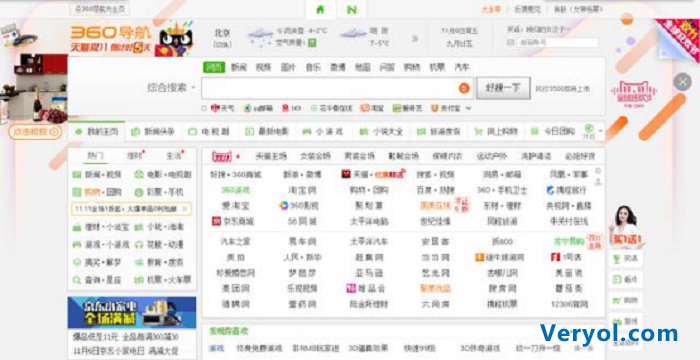Image resolution: width=700 pixels, height=360 pixels.
Task: Expand the 综合搜索 engine dropdown
Action: pos(193,88)
